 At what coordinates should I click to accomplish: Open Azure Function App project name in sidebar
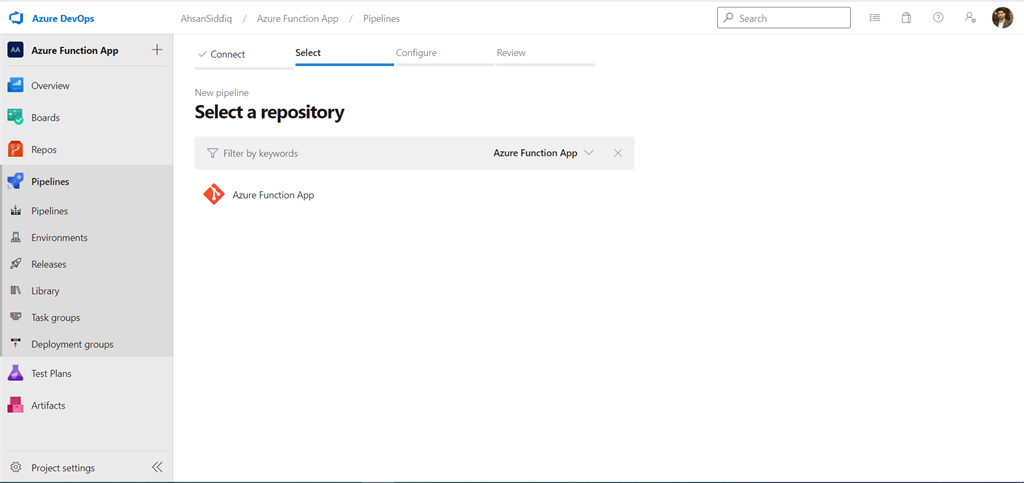(75, 50)
